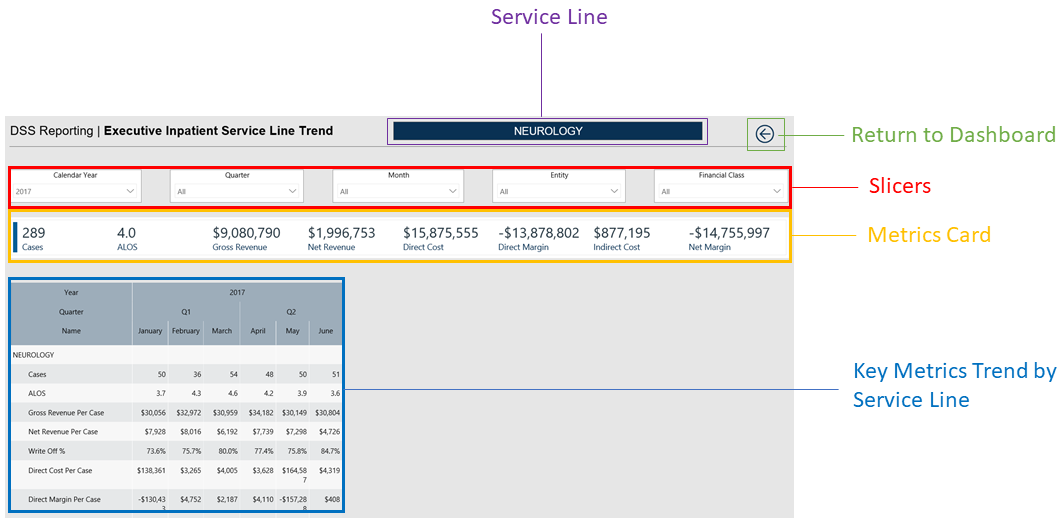This screenshot has height=520, width=1062.
Task: Select the Net Revenue Per Case row
Action: coord(176,431)
